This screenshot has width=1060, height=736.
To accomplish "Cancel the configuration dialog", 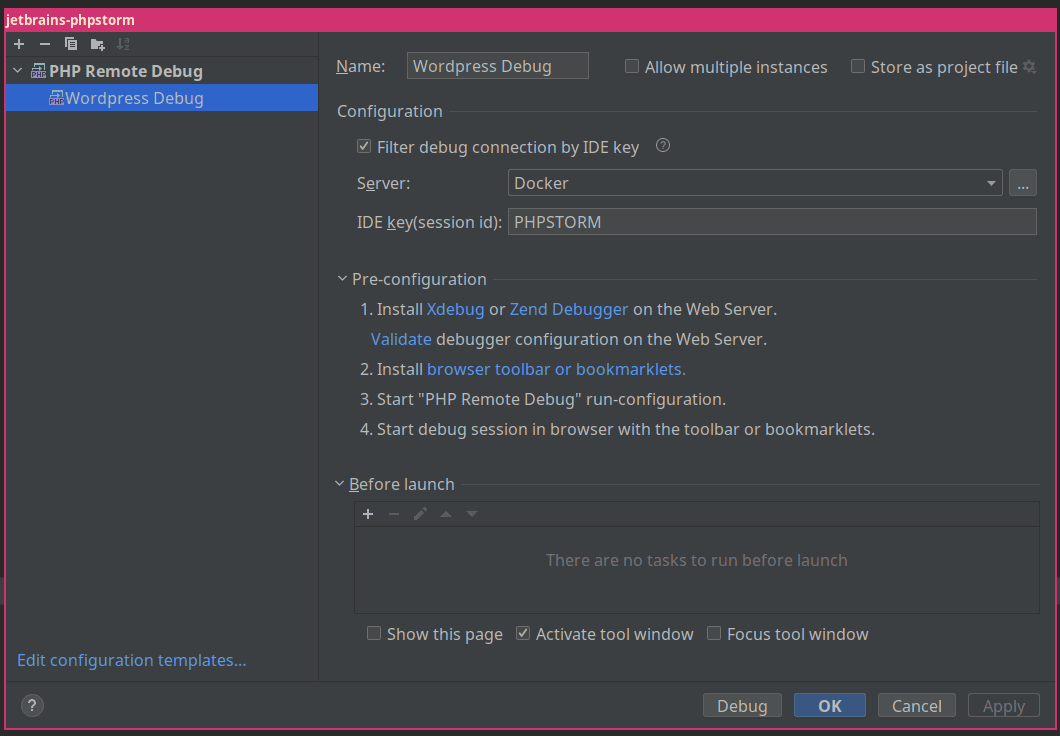I will (x=917, y=706).
